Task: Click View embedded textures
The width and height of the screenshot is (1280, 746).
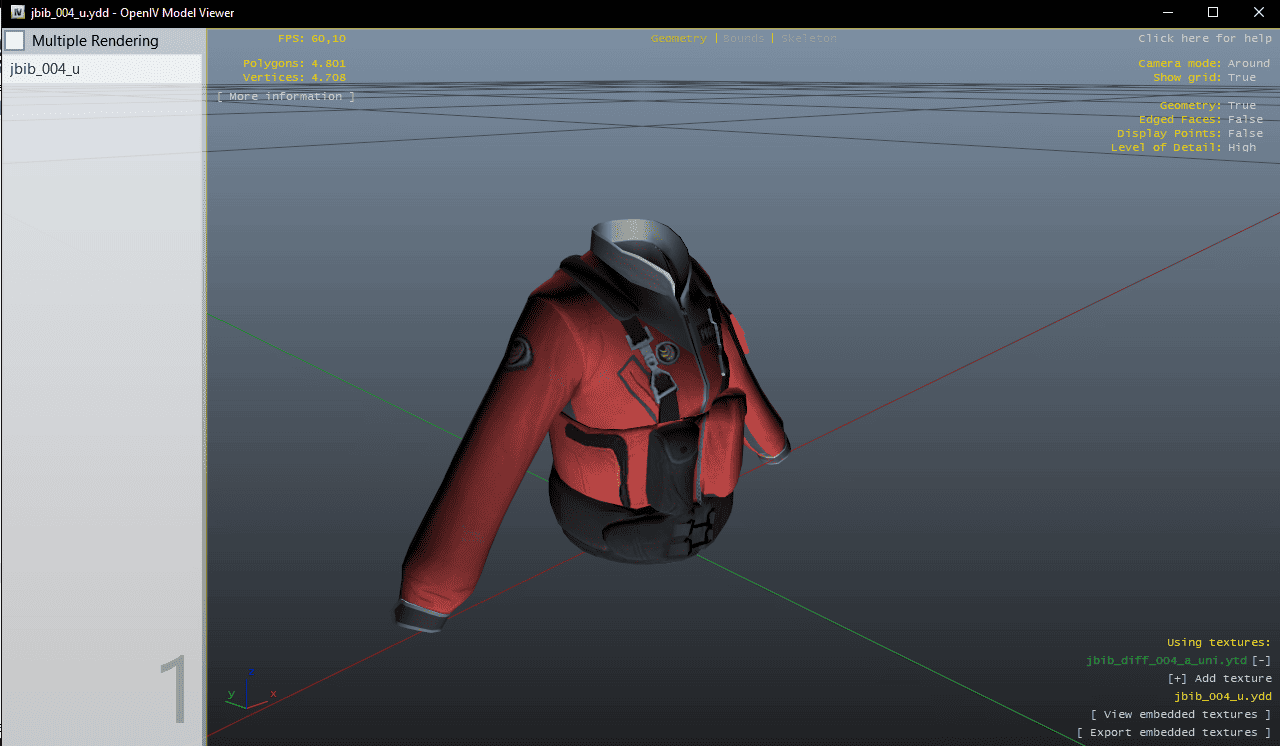Action: [1180, 714]
